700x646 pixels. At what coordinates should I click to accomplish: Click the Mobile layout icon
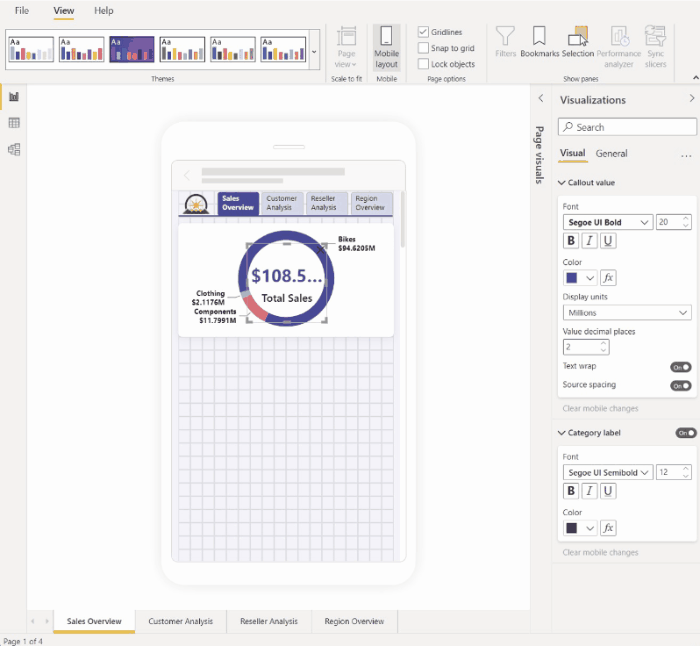386,46
